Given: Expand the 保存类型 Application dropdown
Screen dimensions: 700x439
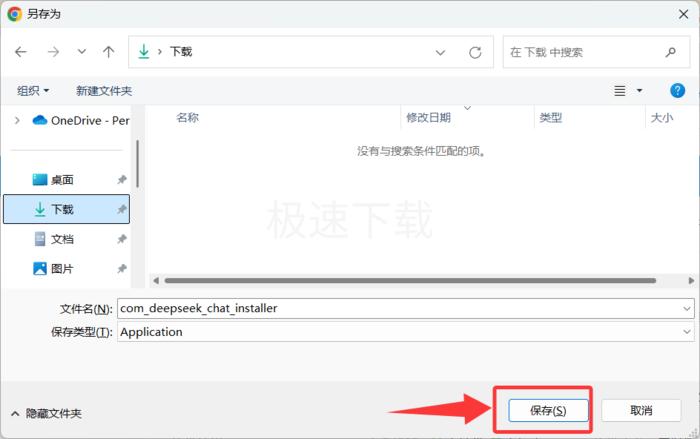Looking at the screenshot, I should tap(687, 332).
